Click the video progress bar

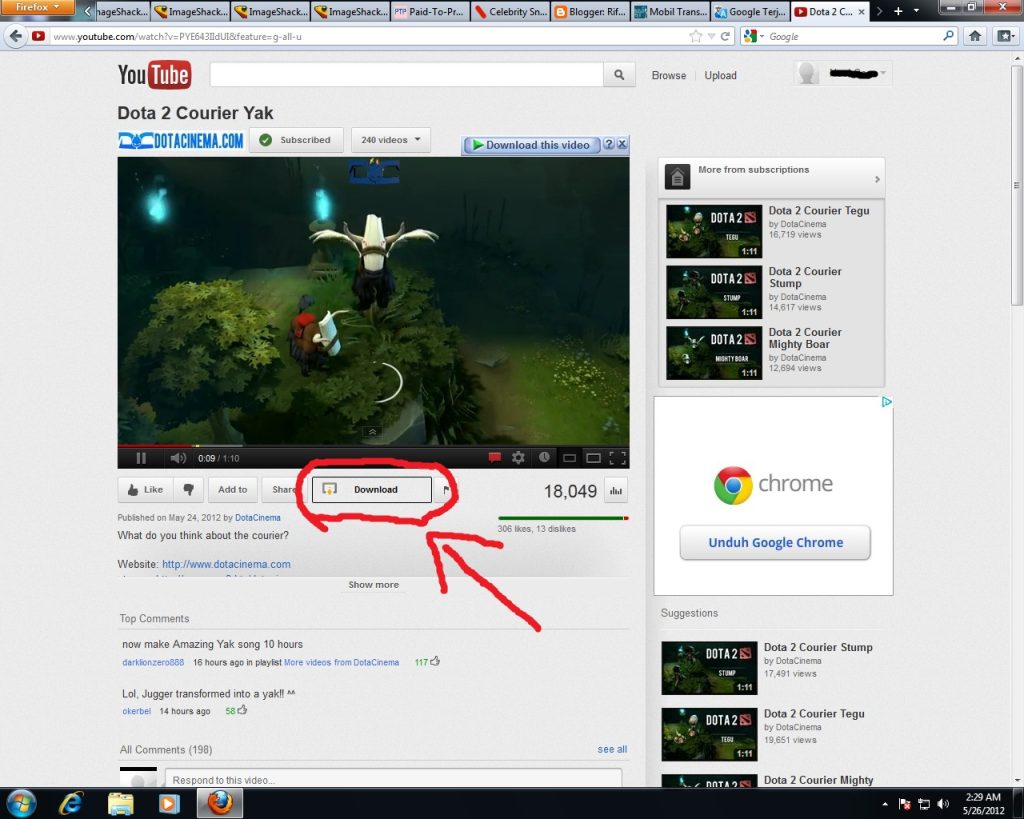coord(374,446)
